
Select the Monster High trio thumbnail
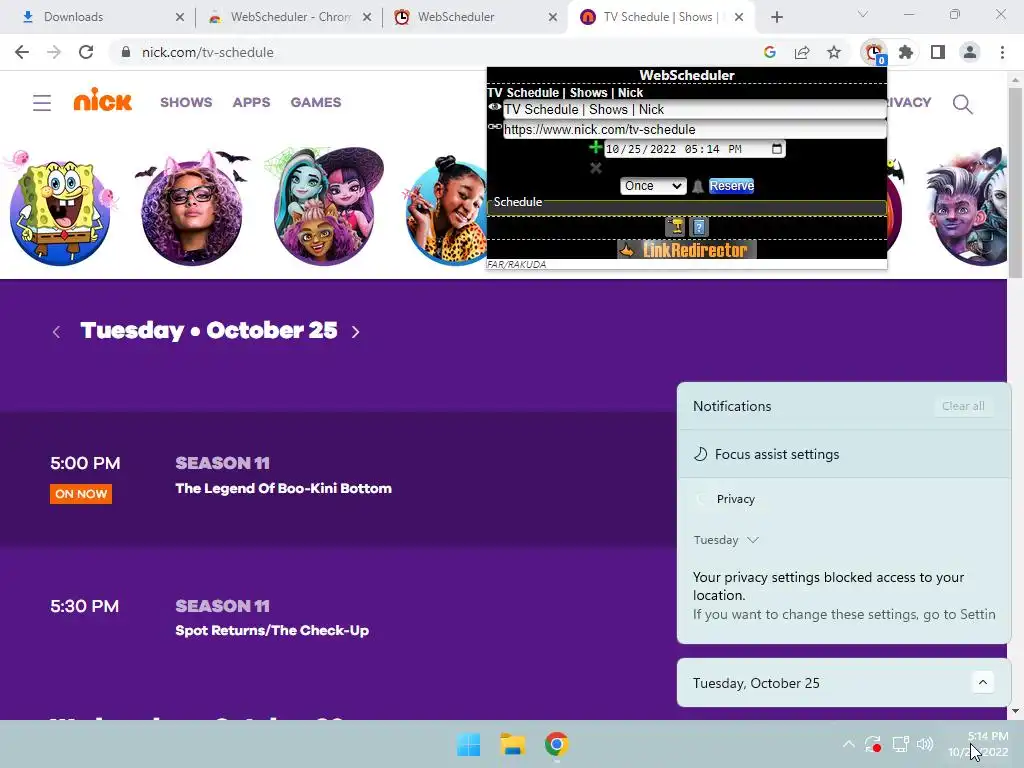(325, 208)
